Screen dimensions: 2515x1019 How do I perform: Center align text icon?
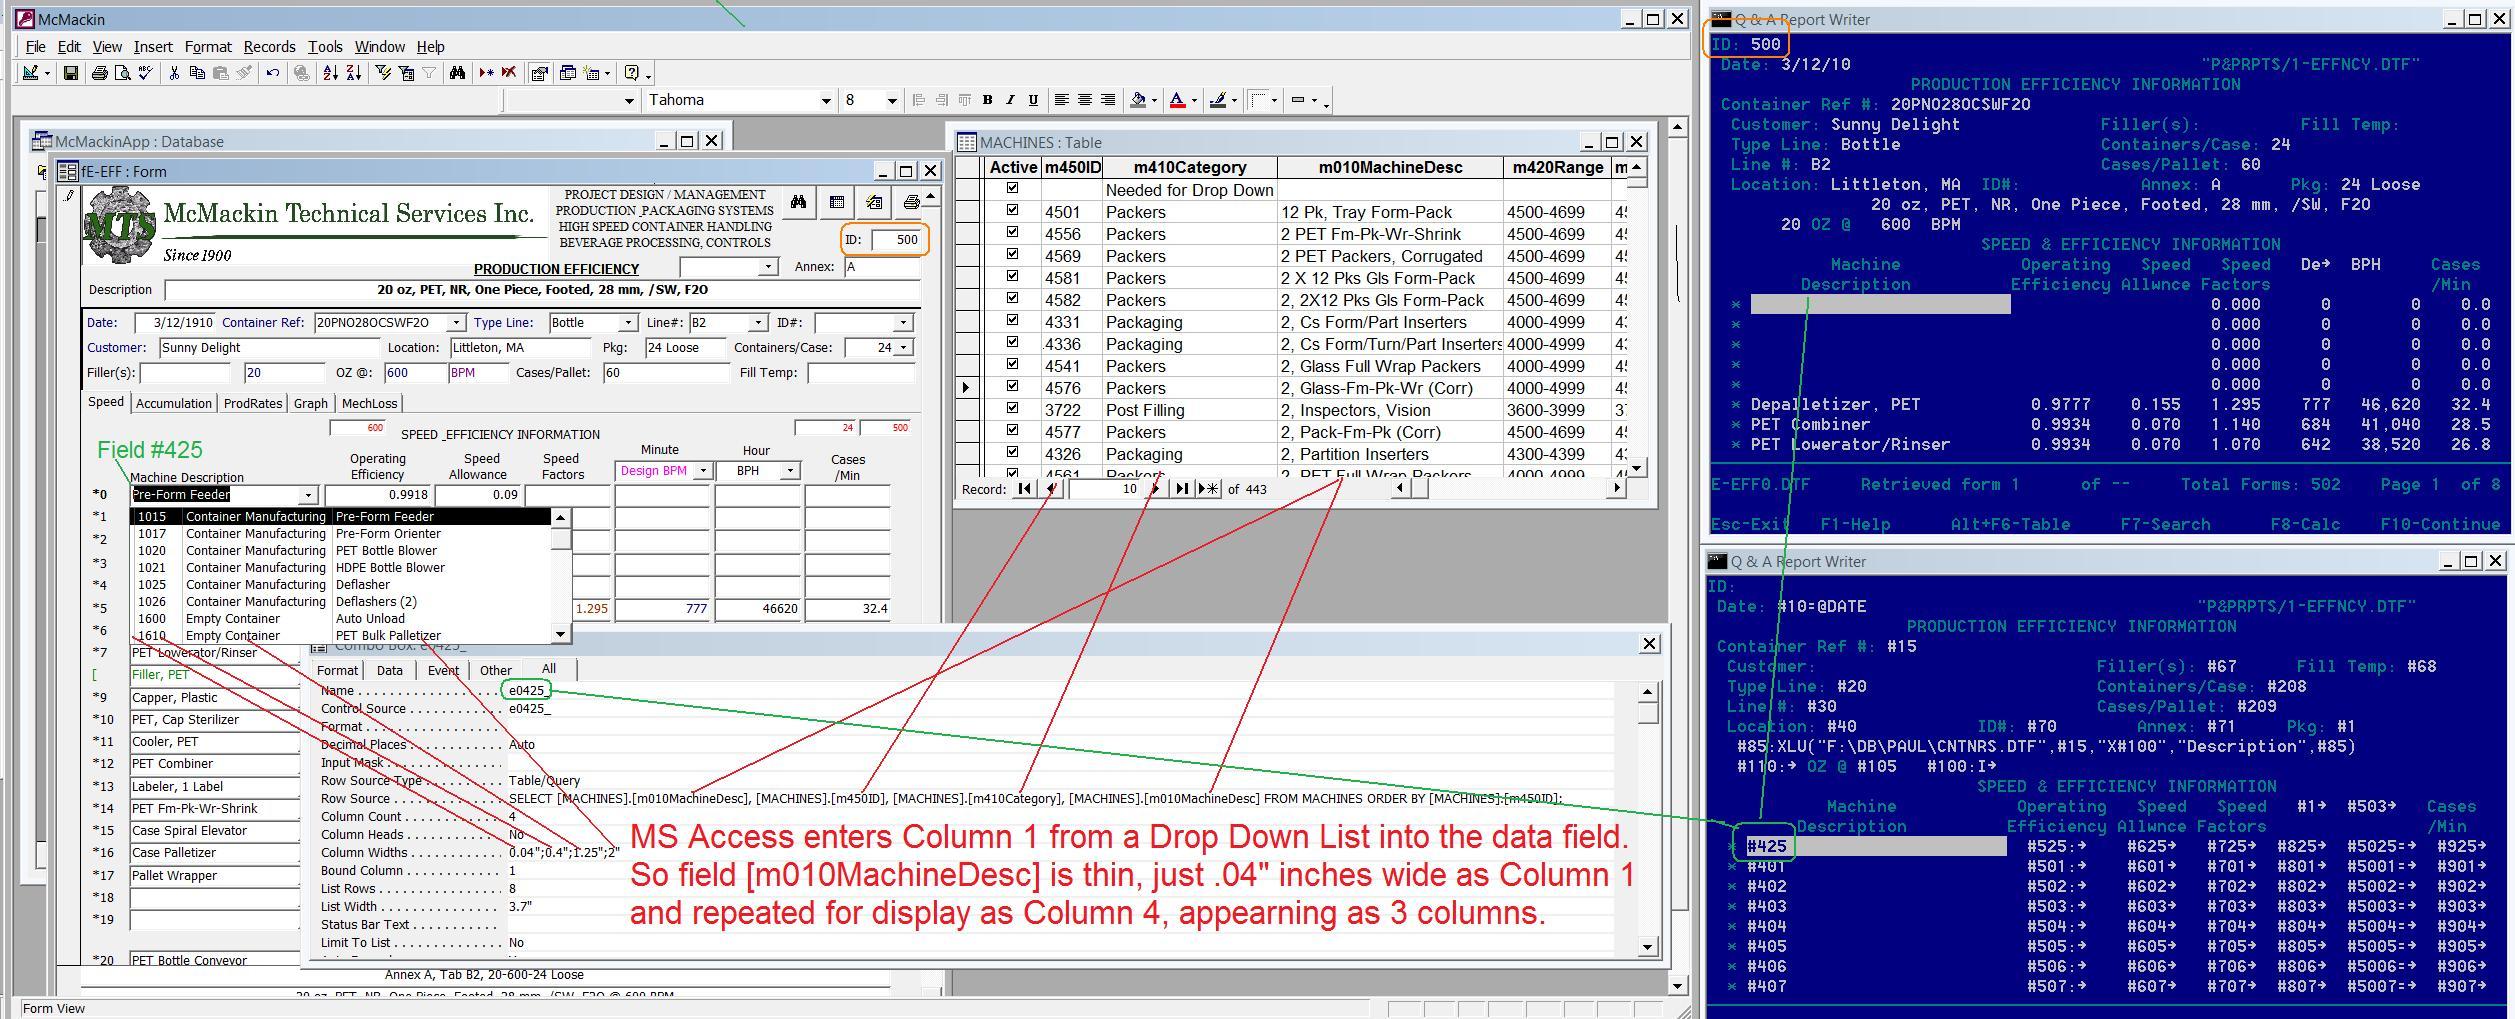click(1085, 100)
